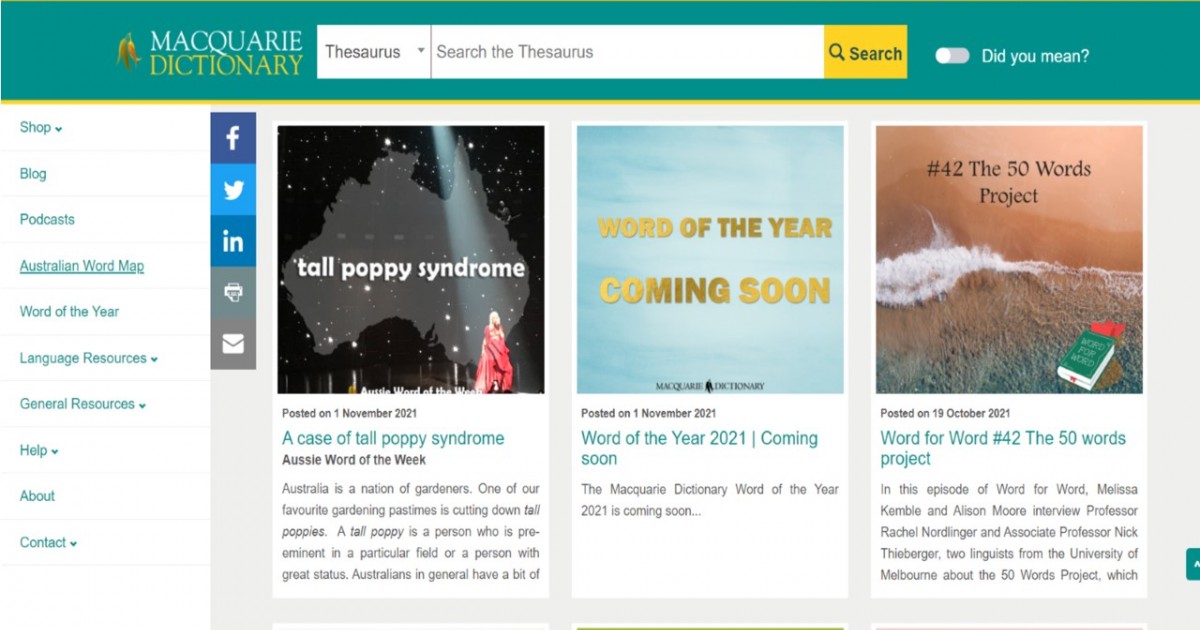Click the yellow Search button
This screenshot has height=630, width=1200.
tap(866, 52)
